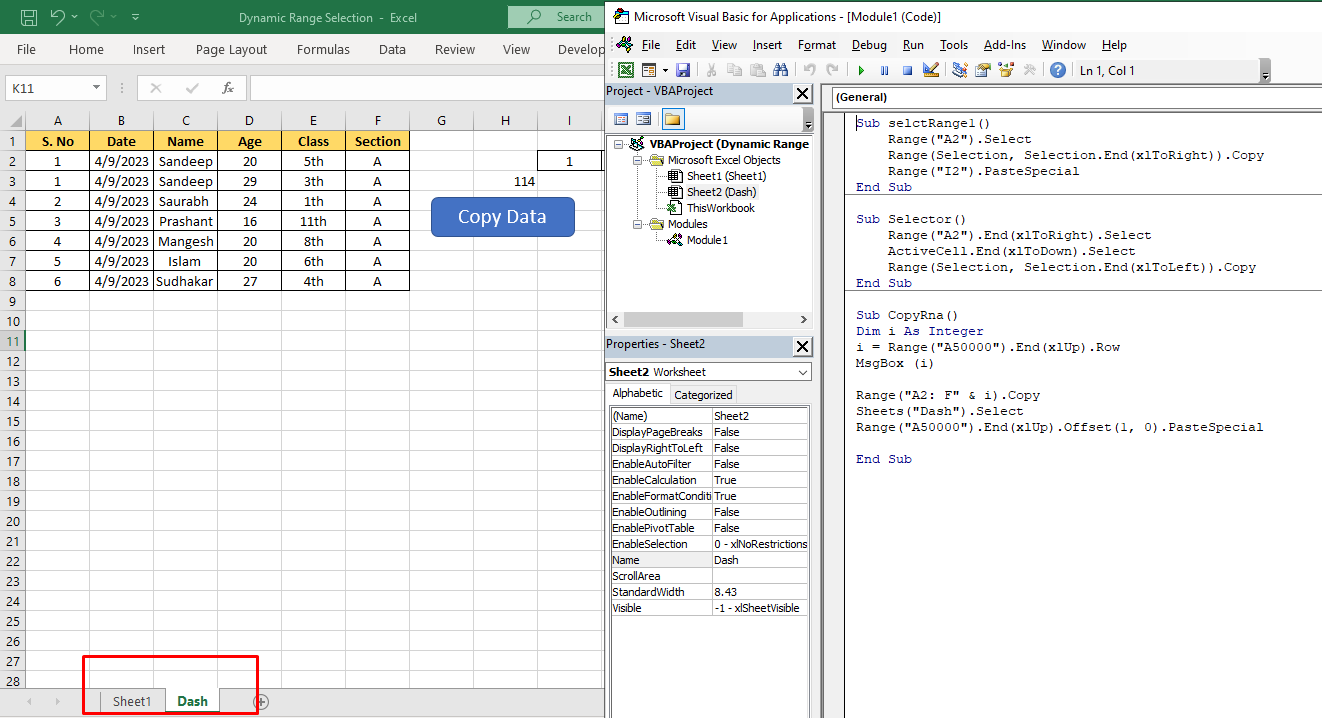Open the Debug menu in VBA editor
The image size is (1322, 718).
click(x=869, y=45)
